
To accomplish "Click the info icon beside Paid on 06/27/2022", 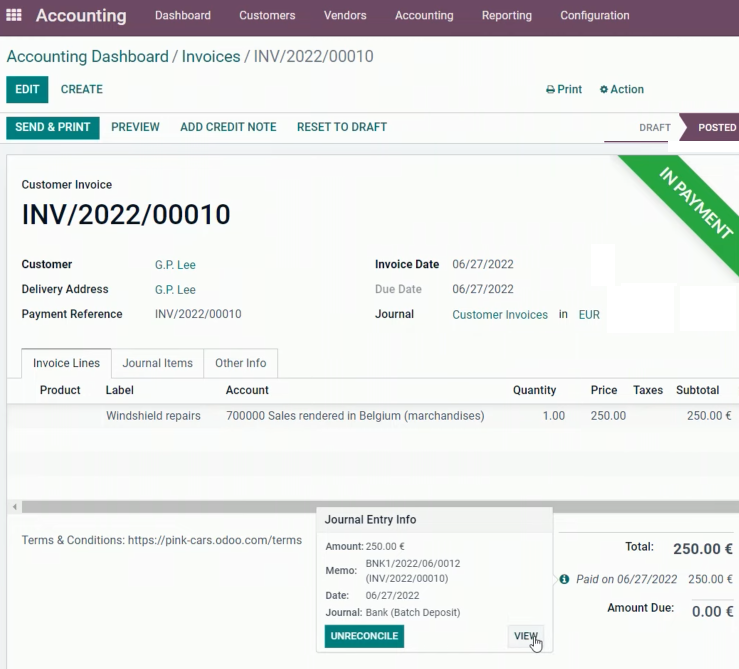I will (564, 579).
